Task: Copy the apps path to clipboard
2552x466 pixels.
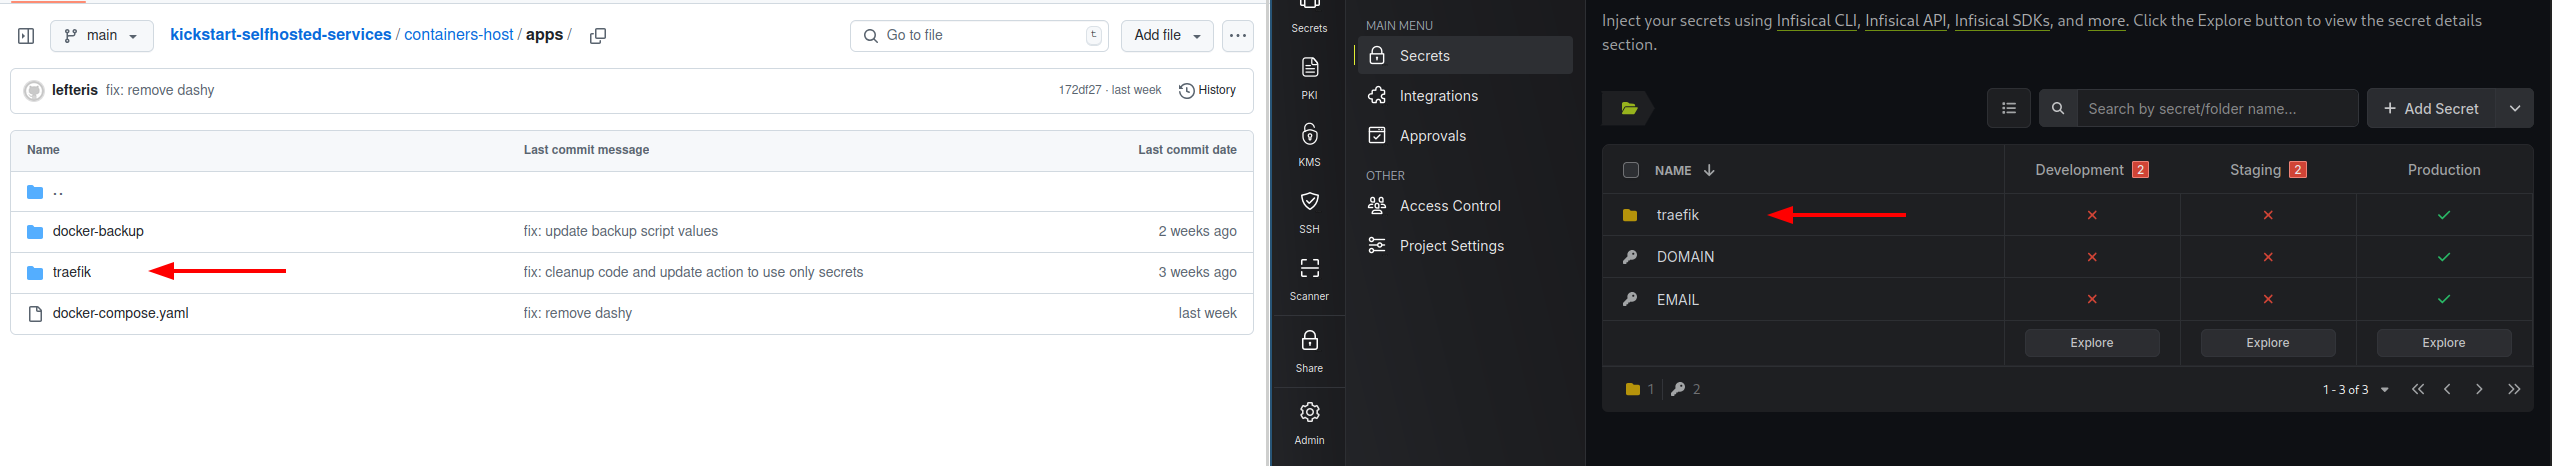Action: click(598, 36)
